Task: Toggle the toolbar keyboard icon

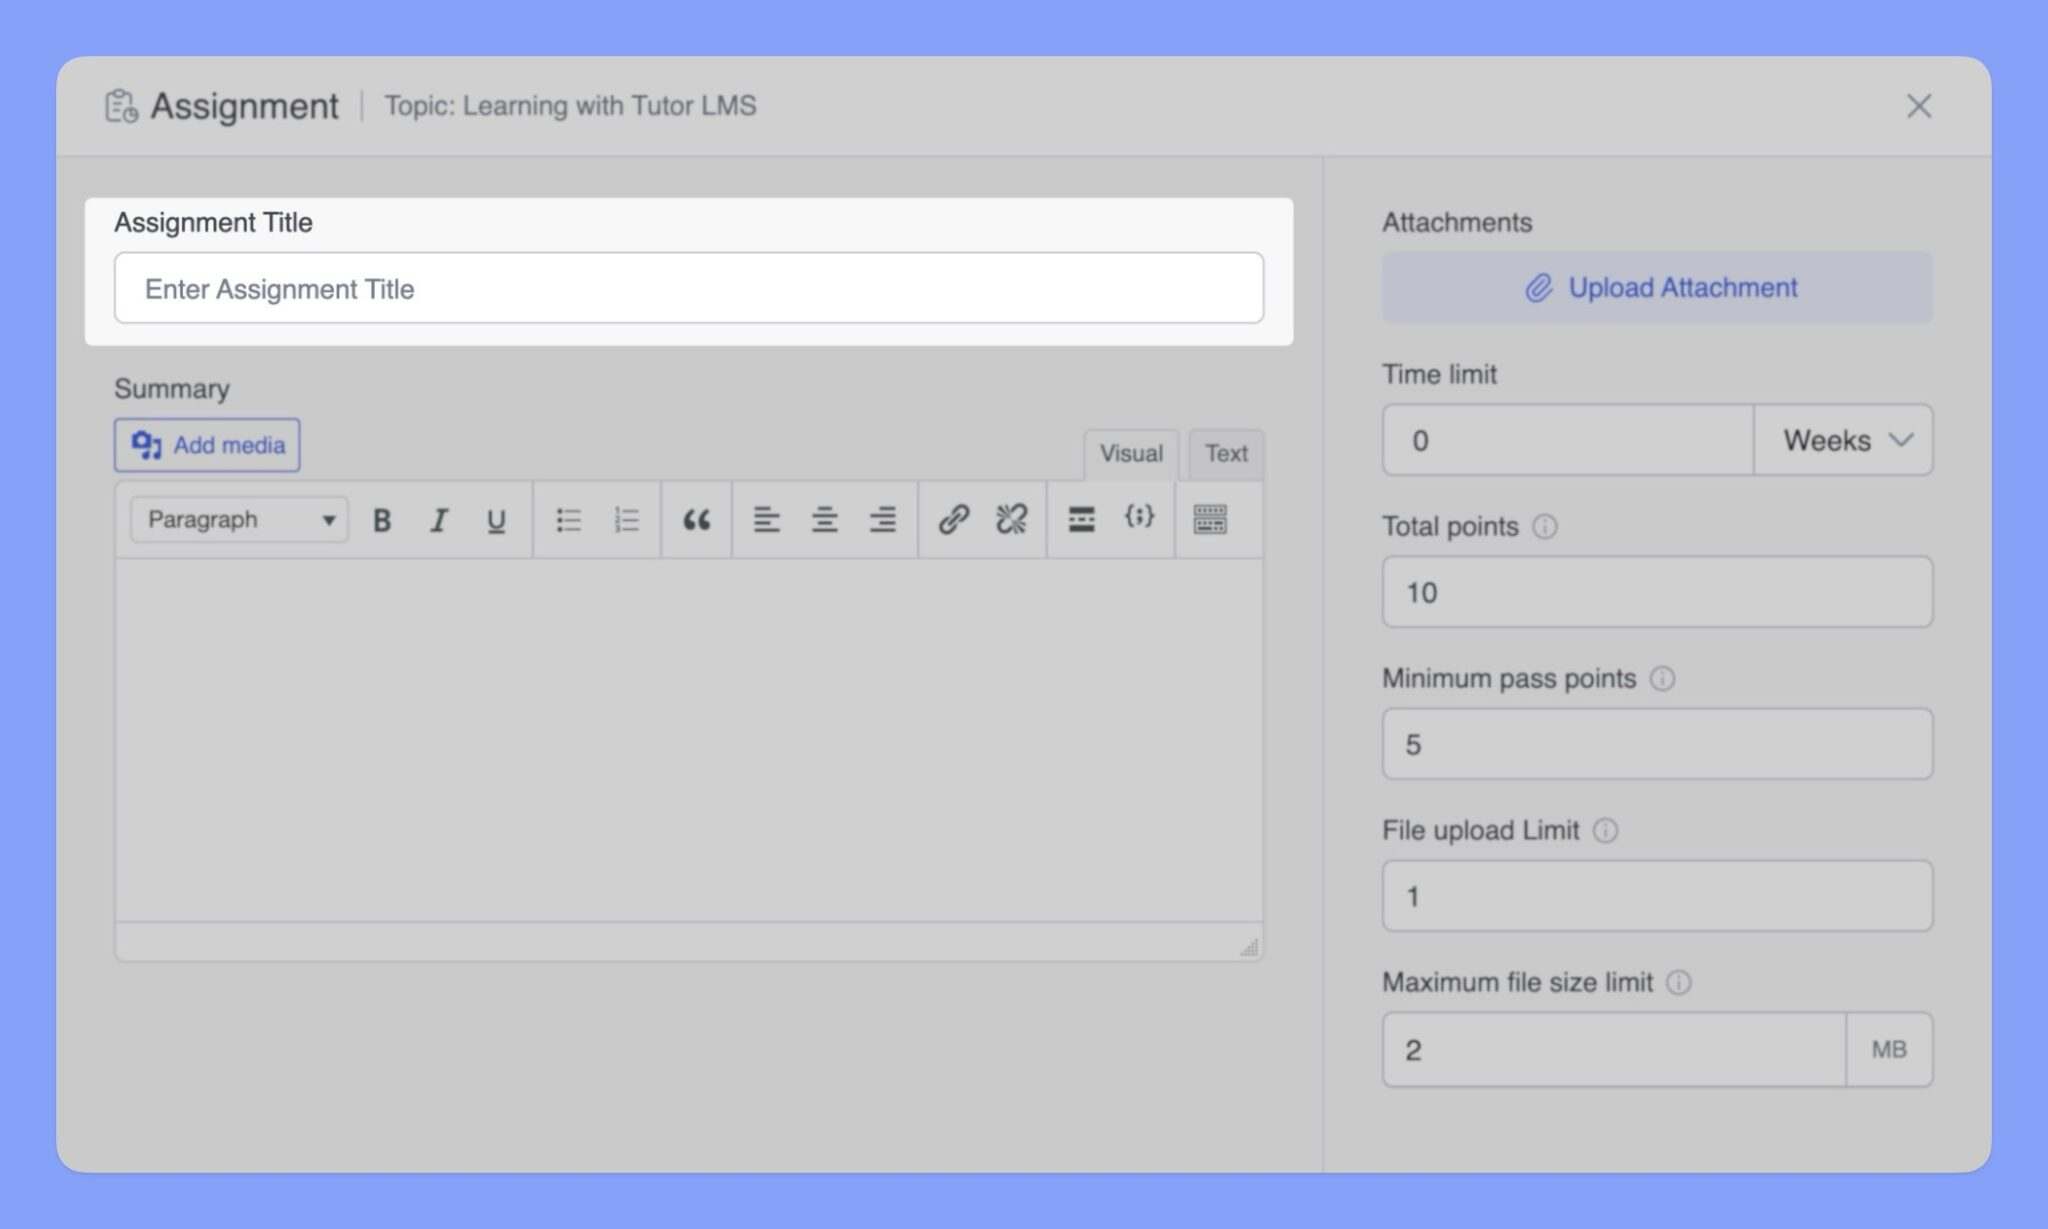Action: [x=1209, y=519]
